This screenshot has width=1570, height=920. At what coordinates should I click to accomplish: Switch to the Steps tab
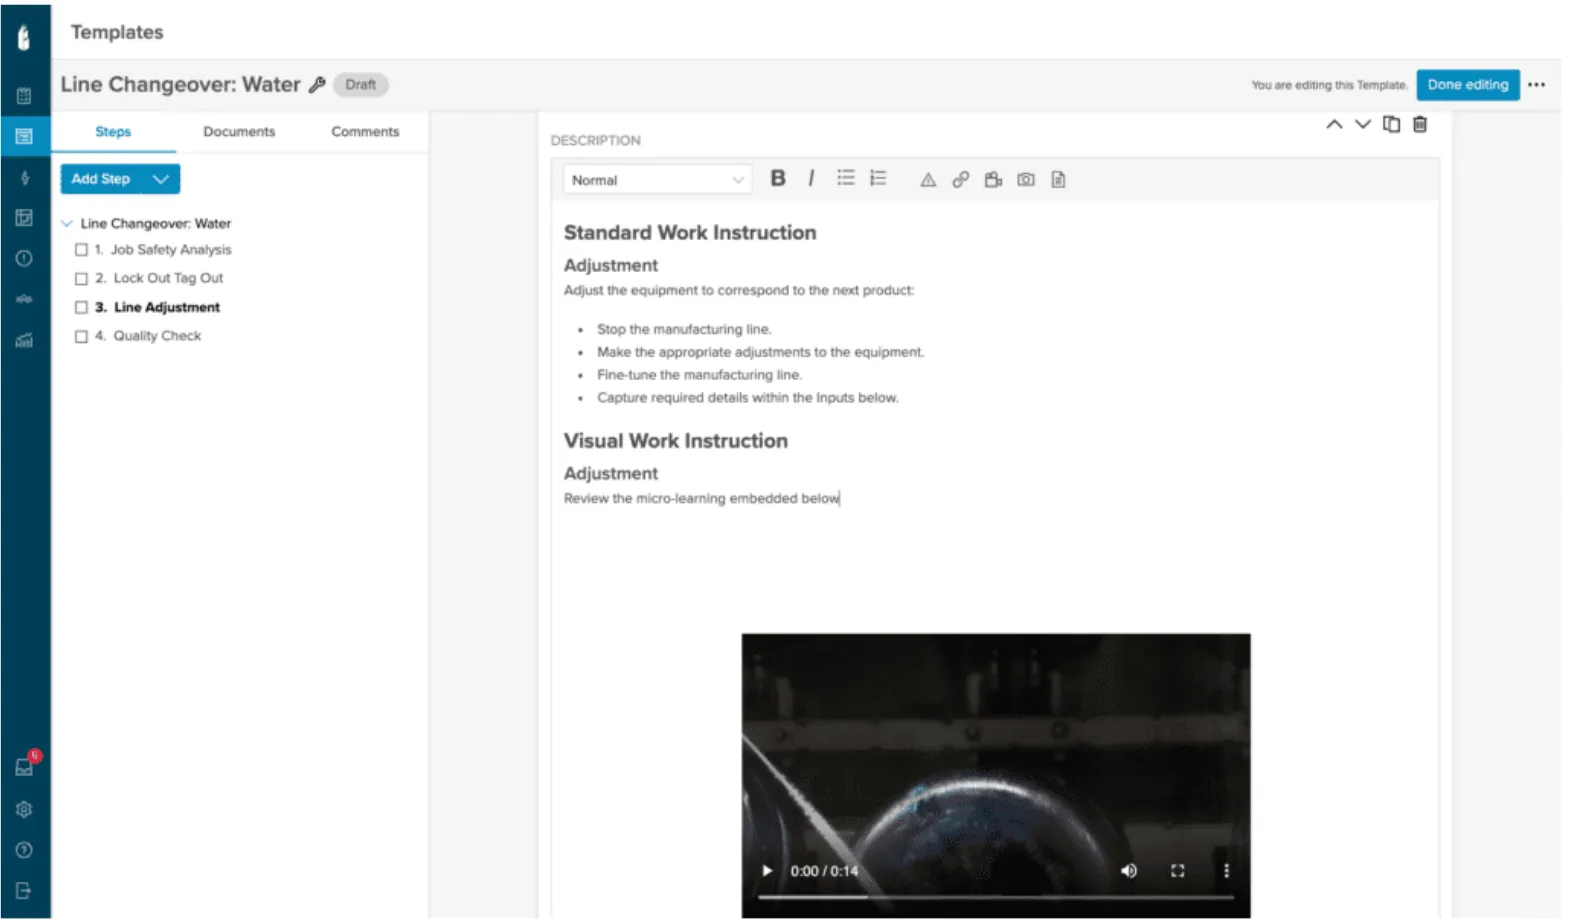coord(113,132)
